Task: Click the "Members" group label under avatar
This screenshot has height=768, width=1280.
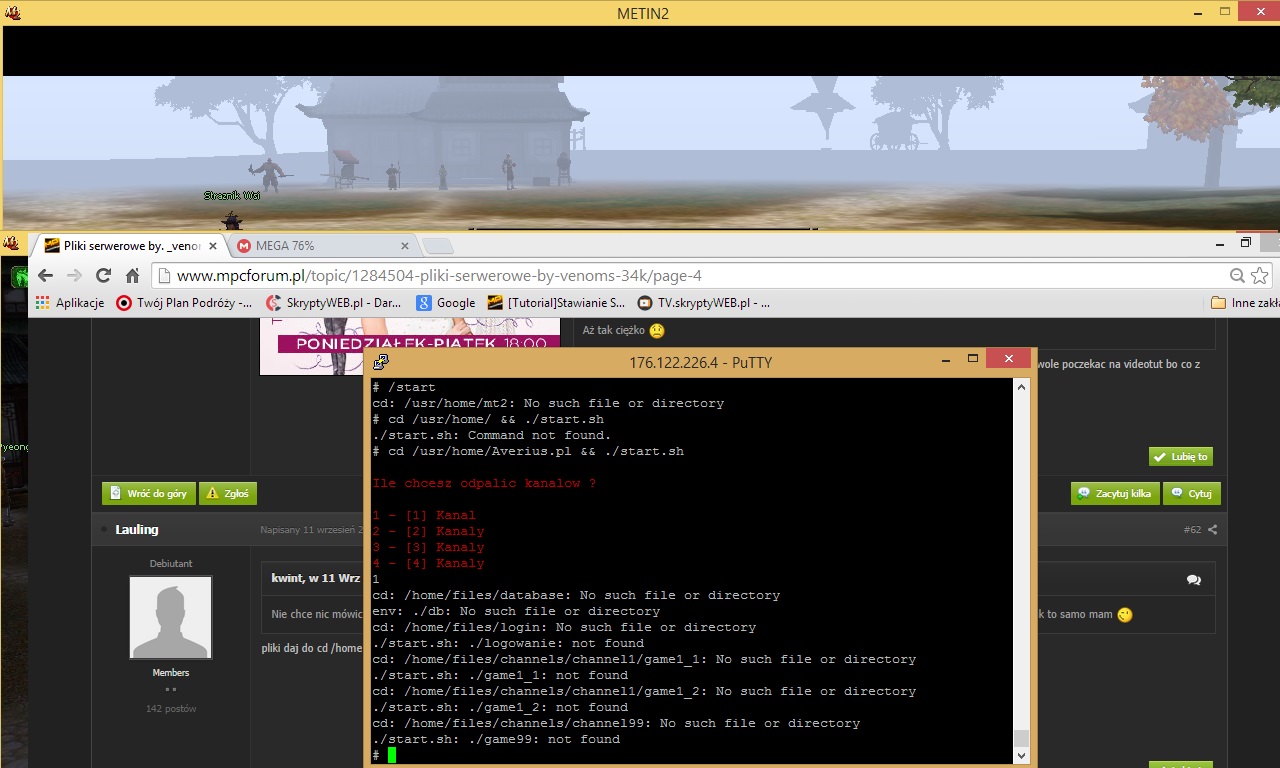Action: pyautogui.click(x=171, y=673)
